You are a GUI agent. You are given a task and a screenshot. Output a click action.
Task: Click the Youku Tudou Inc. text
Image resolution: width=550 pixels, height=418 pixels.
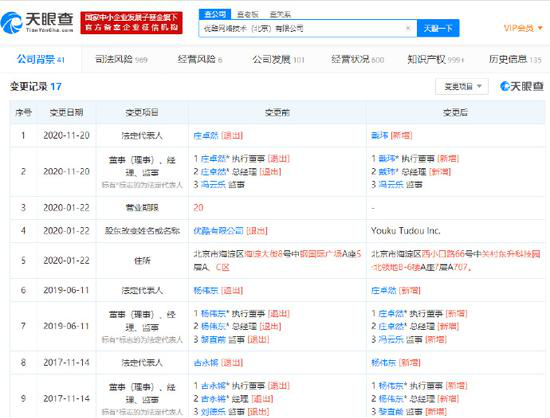(405, 231)
